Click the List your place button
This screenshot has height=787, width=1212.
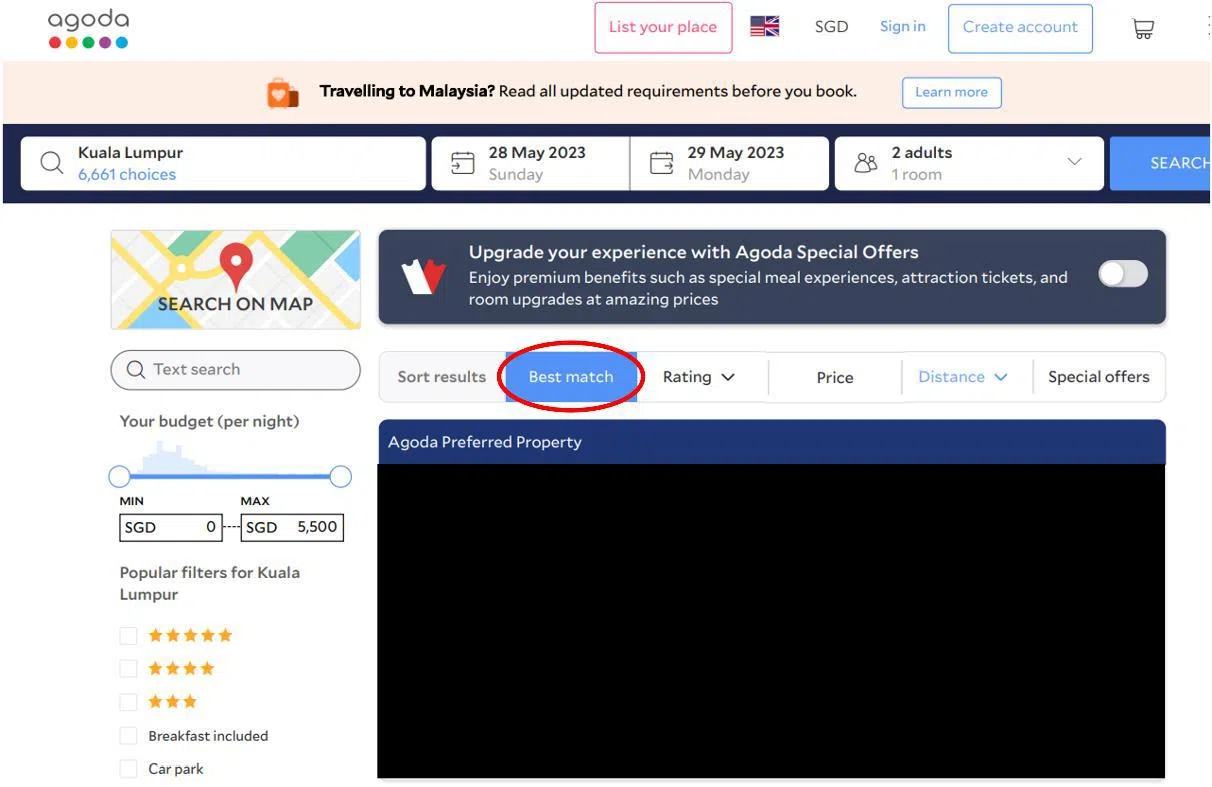click(x=662, y=27)
